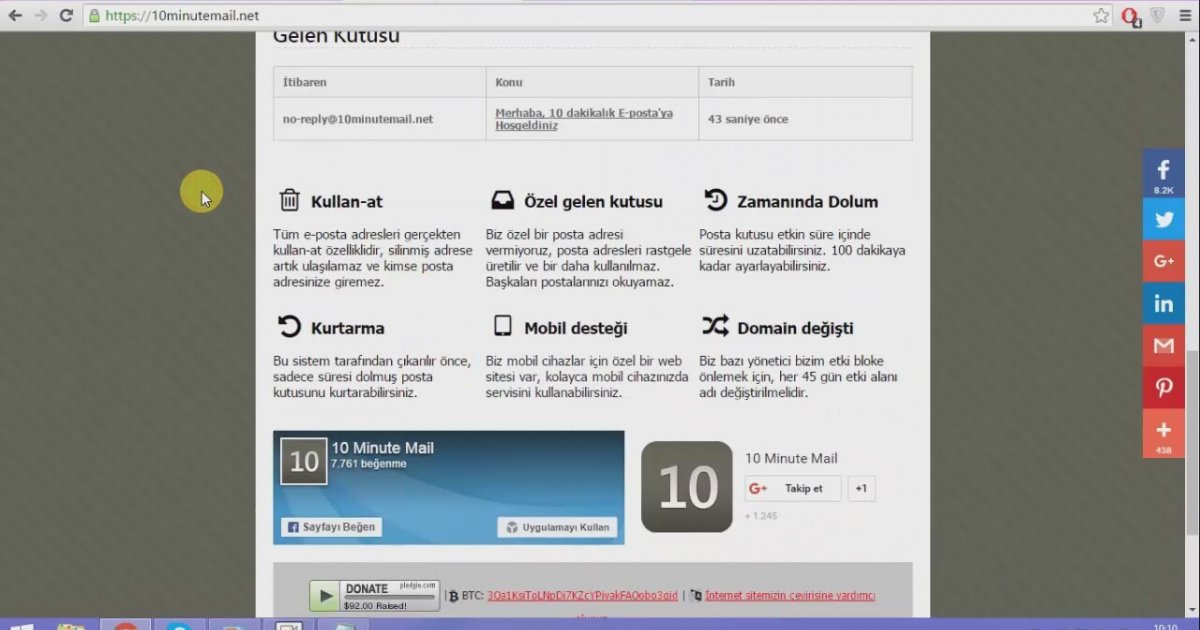Click the large Google+ '10' logo
The height and width of the screenshot is (630, 1200).
(x=687, y=487)
